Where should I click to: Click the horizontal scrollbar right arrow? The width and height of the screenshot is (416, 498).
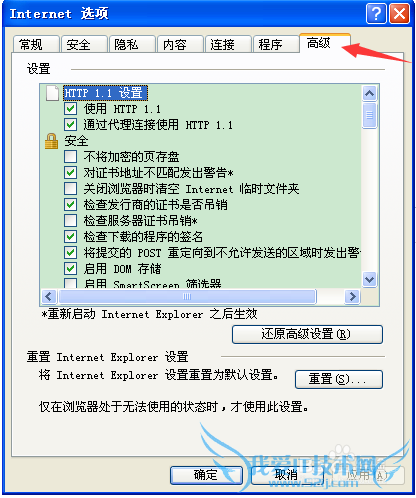click(x=352, y=296)
